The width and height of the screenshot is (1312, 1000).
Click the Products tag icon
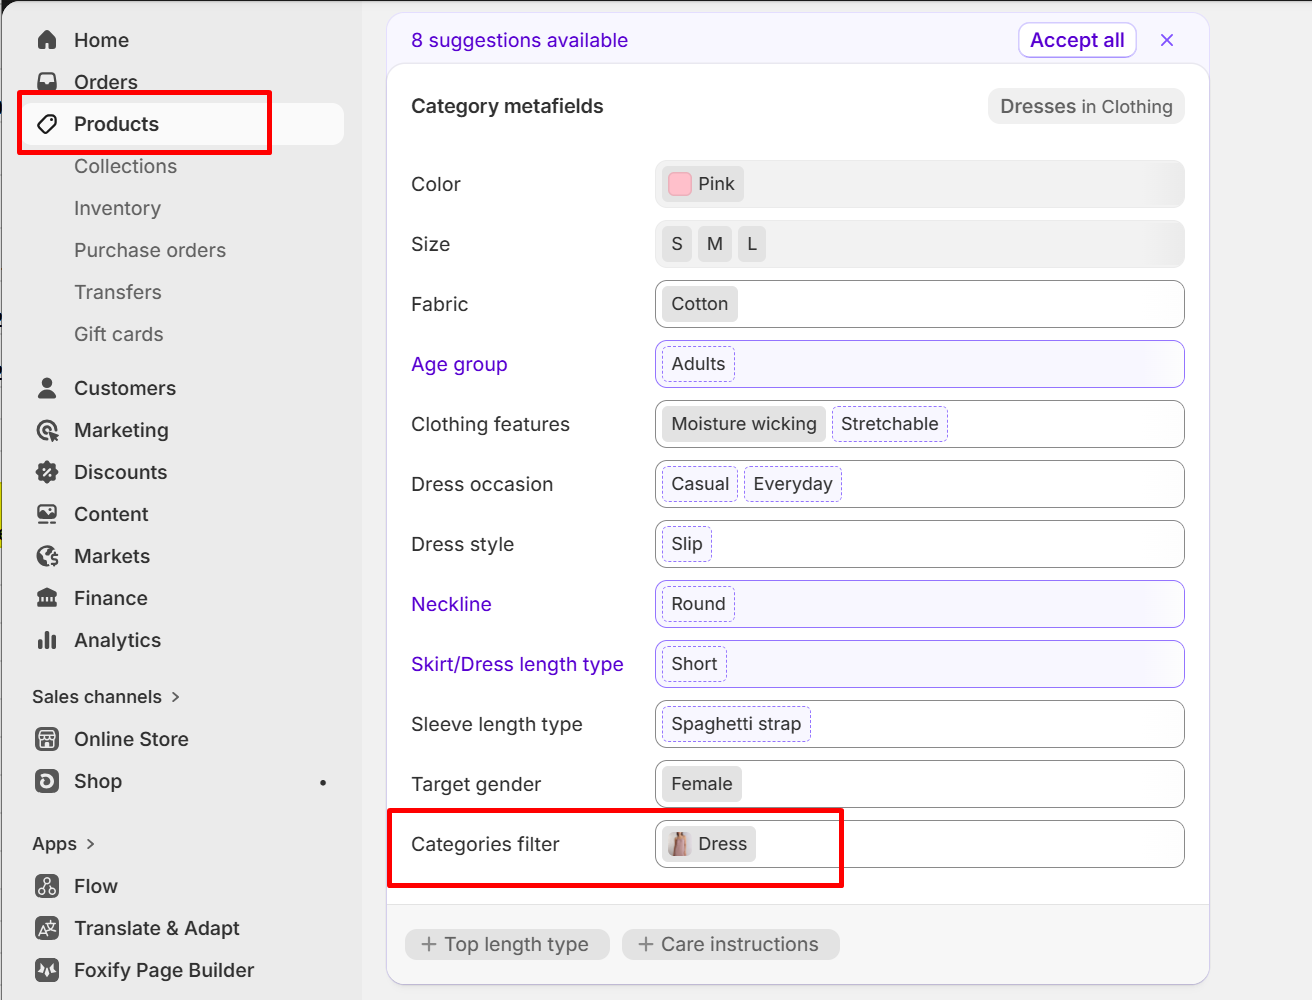pyautogui.click(x=47, y=124)
